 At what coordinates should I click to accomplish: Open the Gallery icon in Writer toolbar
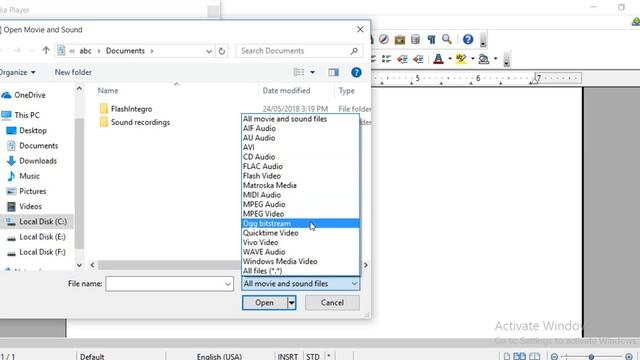tap(400, 40)
